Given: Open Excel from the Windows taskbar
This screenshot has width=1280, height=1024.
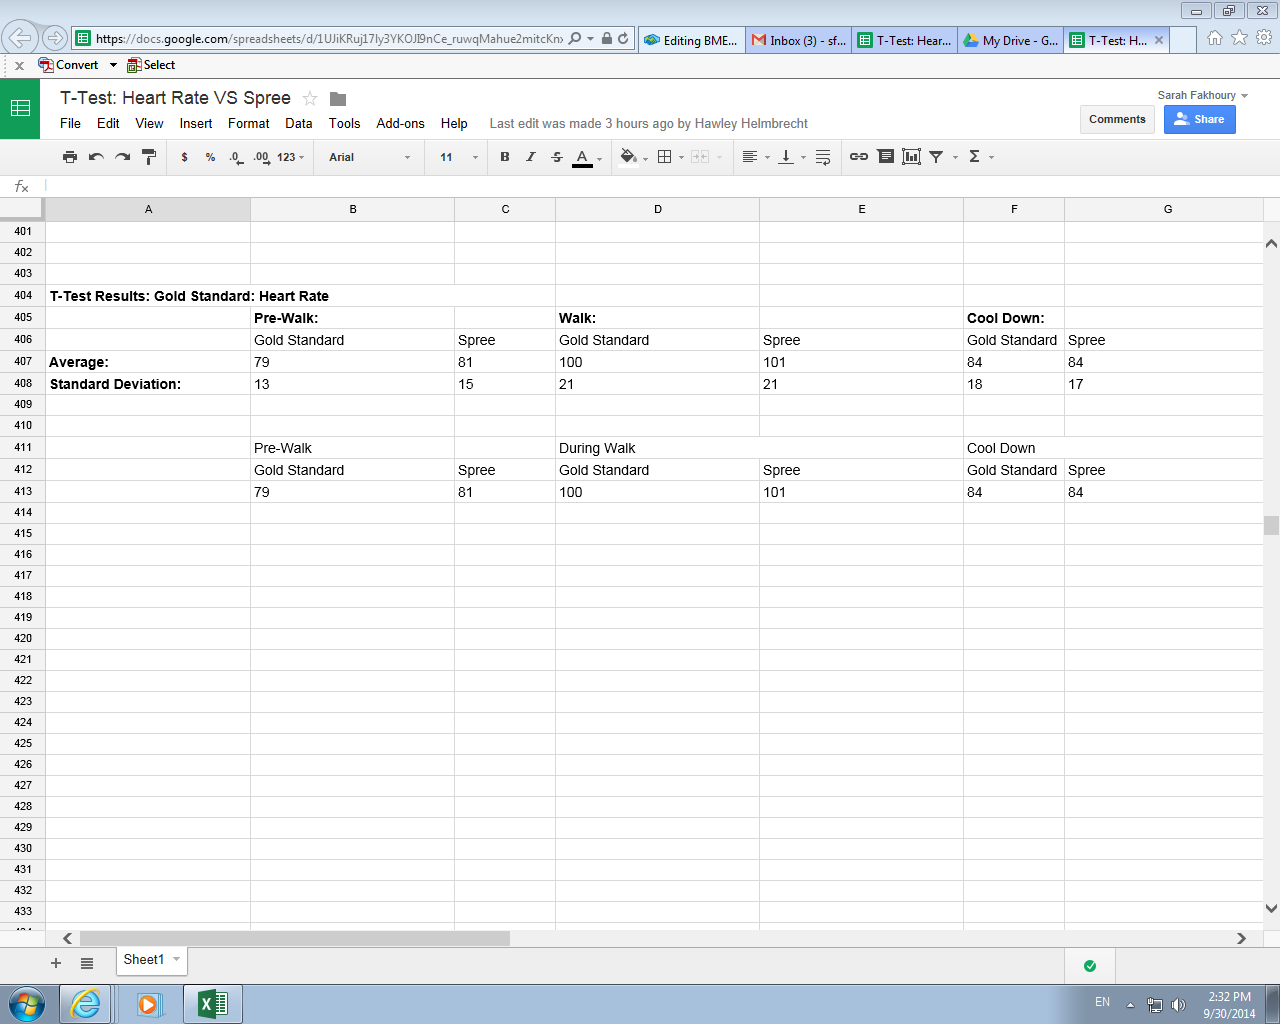Looking at the screenshot, I should [212, 1003].
